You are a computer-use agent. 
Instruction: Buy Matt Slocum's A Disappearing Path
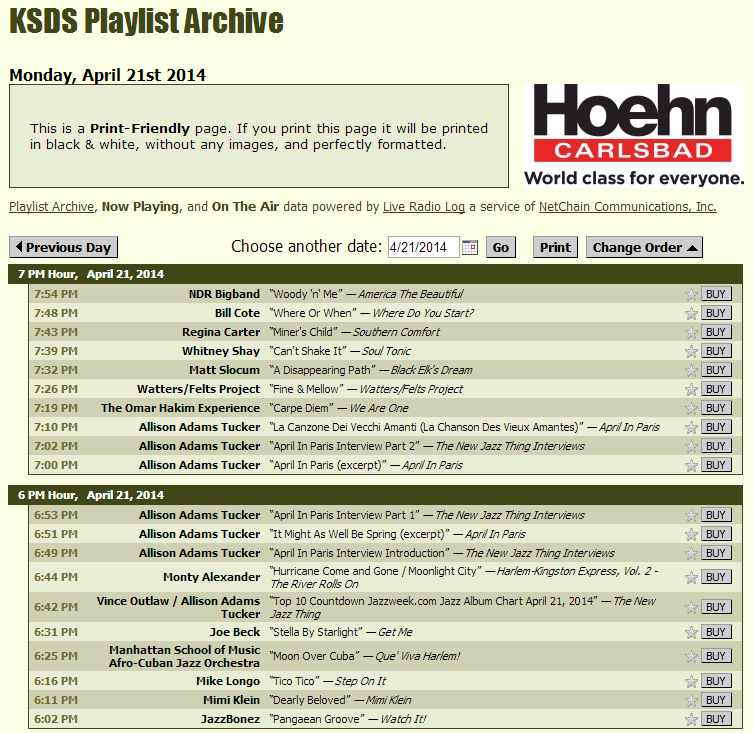(716, 370)
